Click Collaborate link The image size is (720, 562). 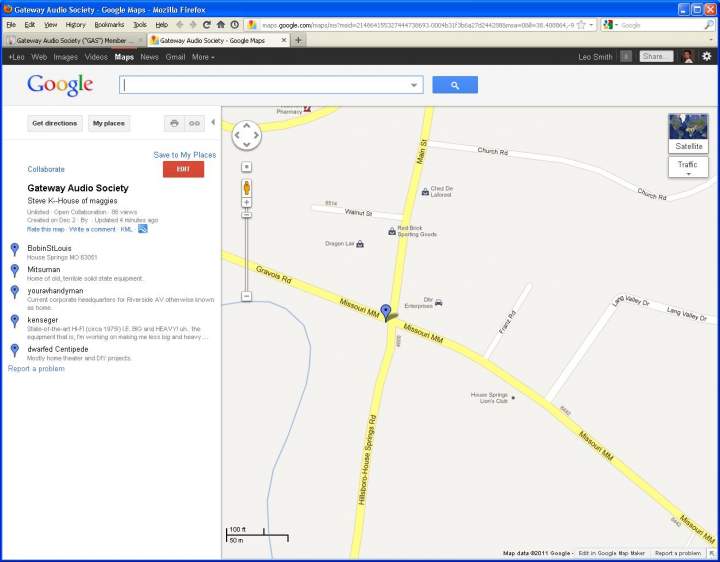pyautogui.click(x=46, y=169)
